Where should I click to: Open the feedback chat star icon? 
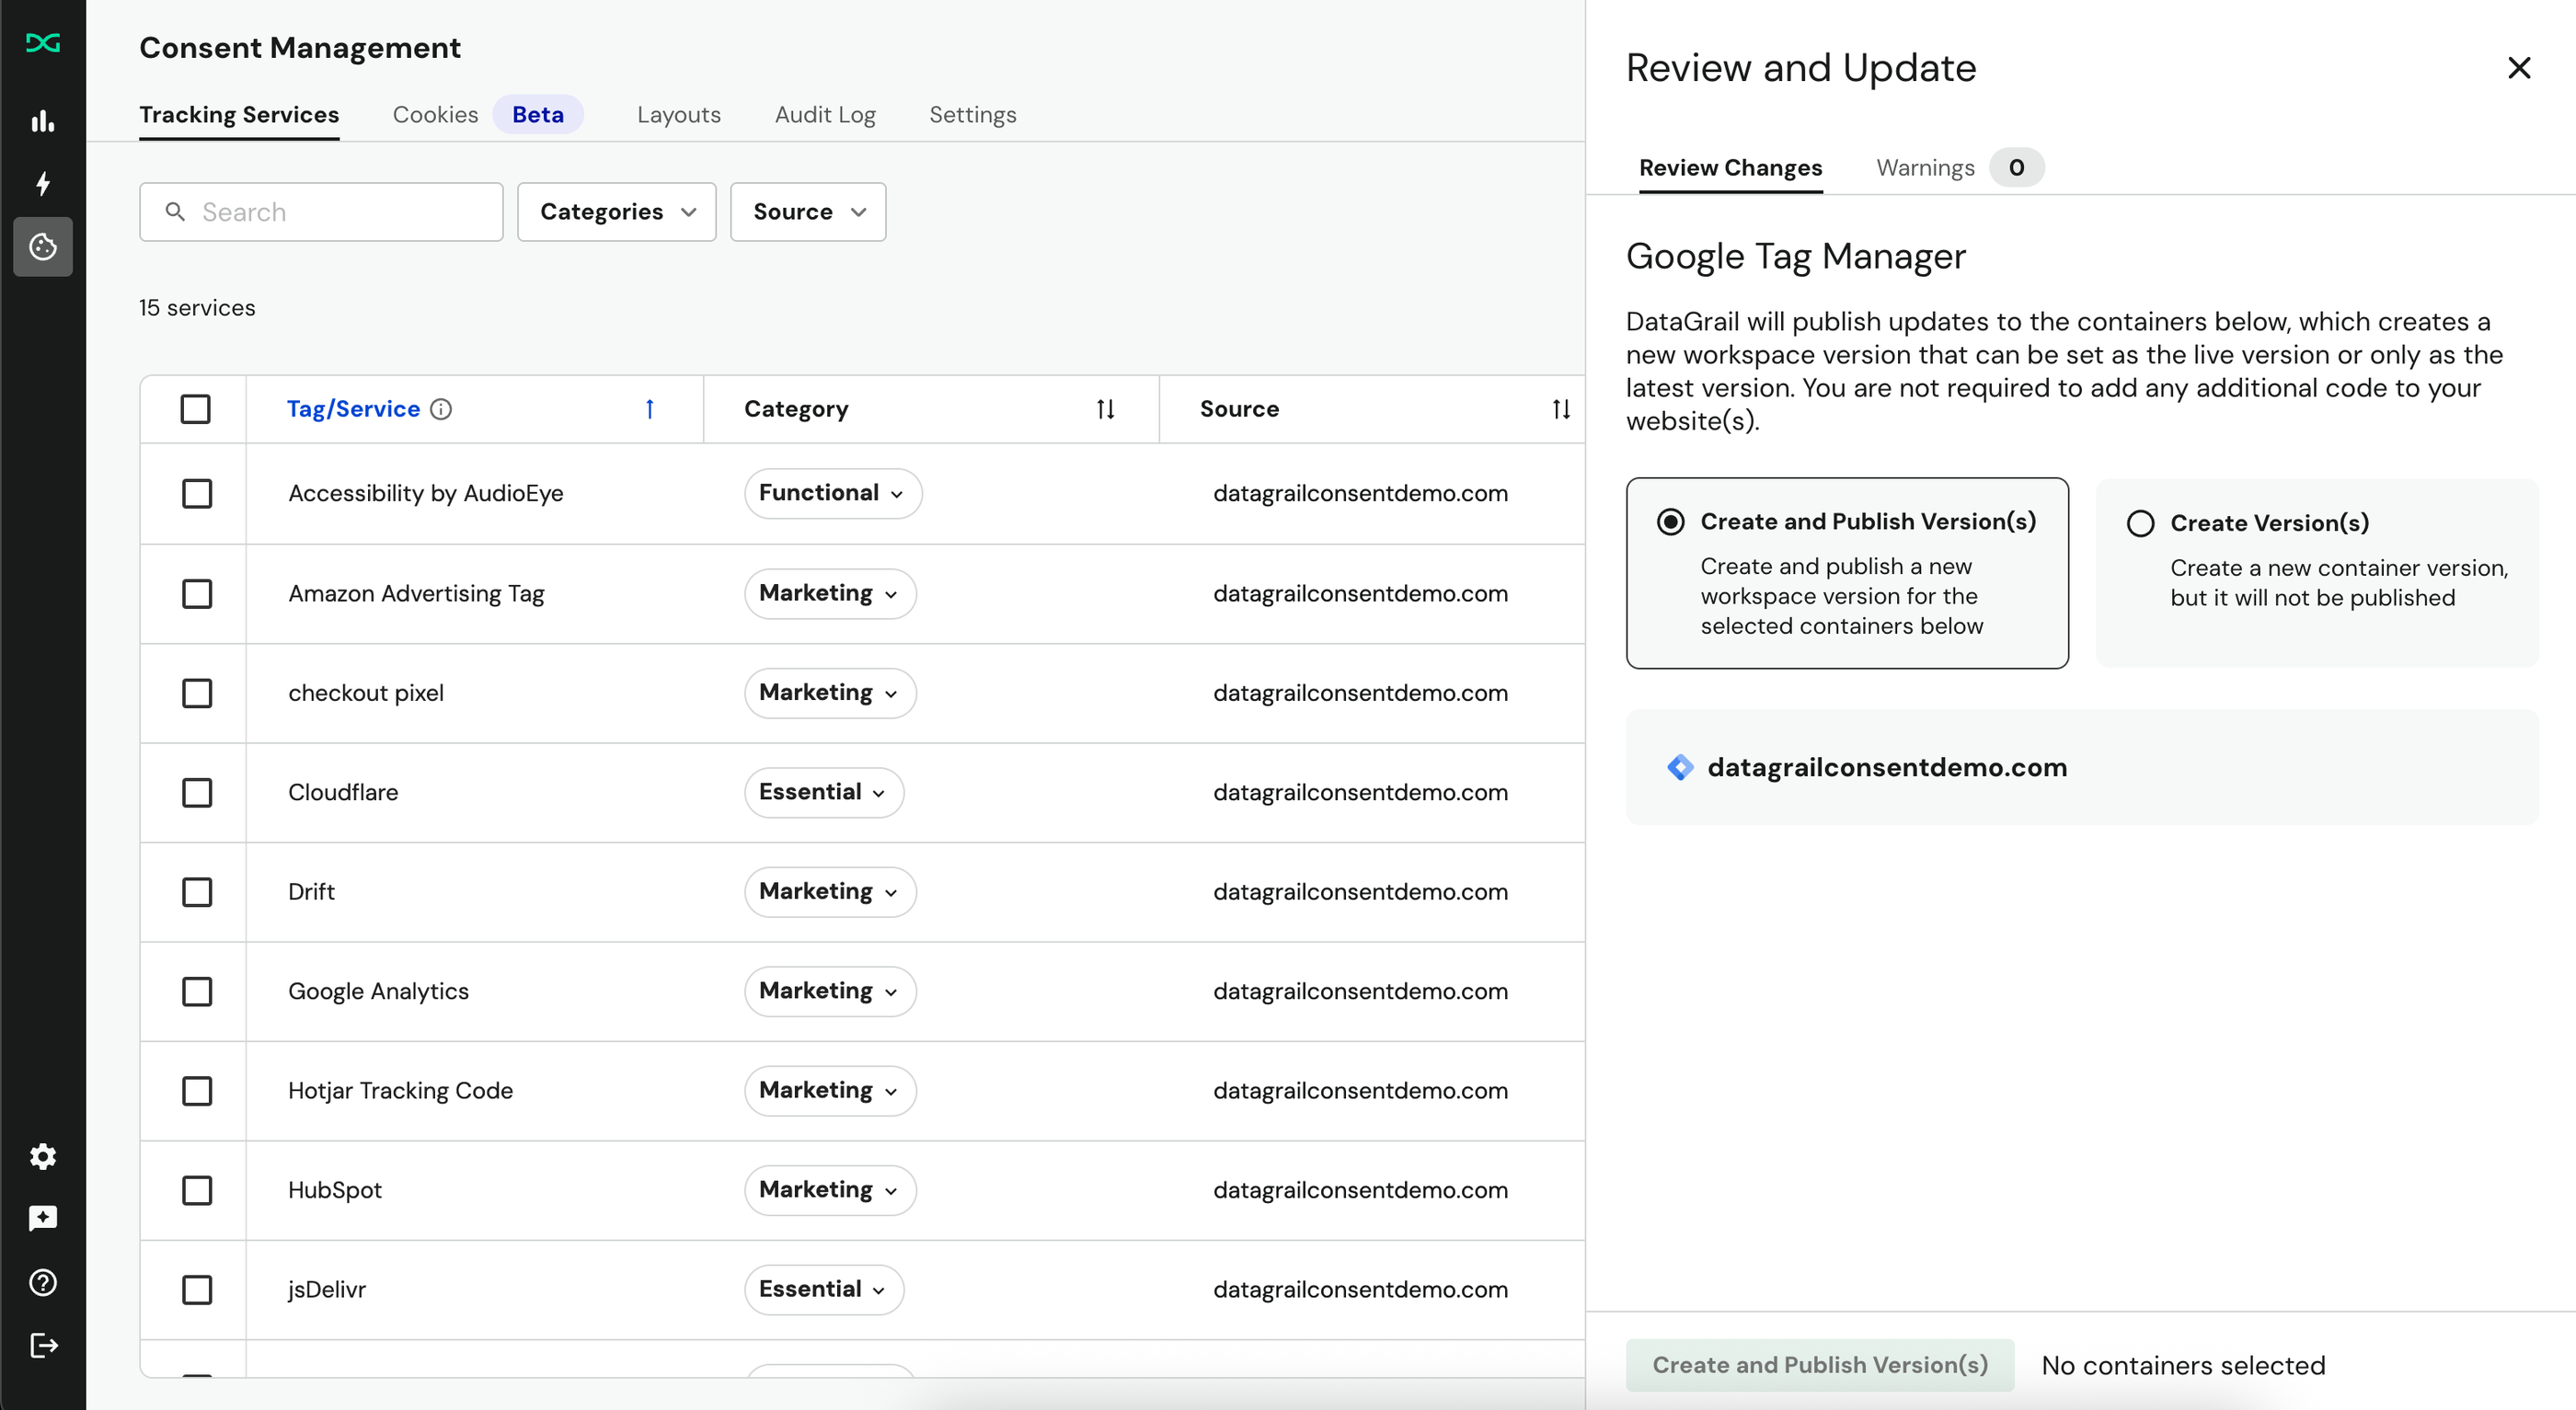click(43, 1219)
